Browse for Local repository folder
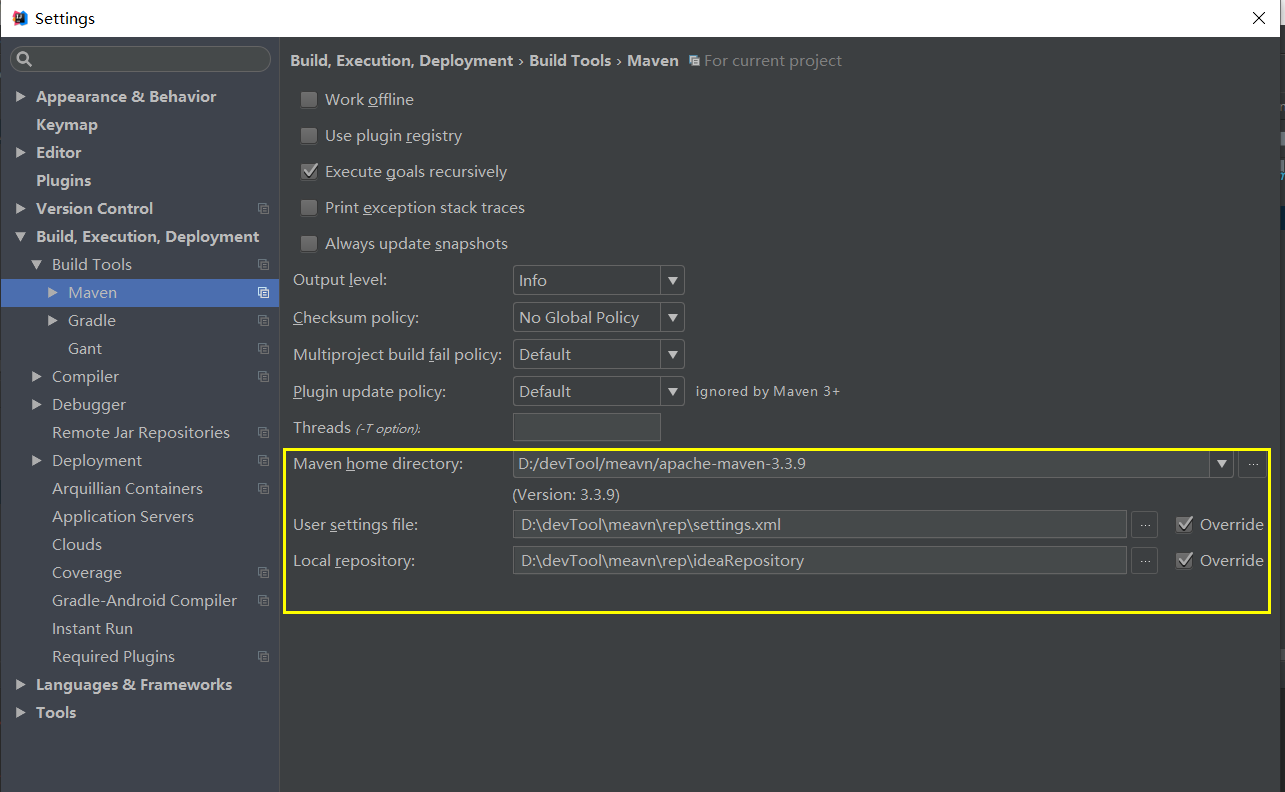Viewport: 1285px width, 792px height. pyautogui.click(x=1145, y=560)
